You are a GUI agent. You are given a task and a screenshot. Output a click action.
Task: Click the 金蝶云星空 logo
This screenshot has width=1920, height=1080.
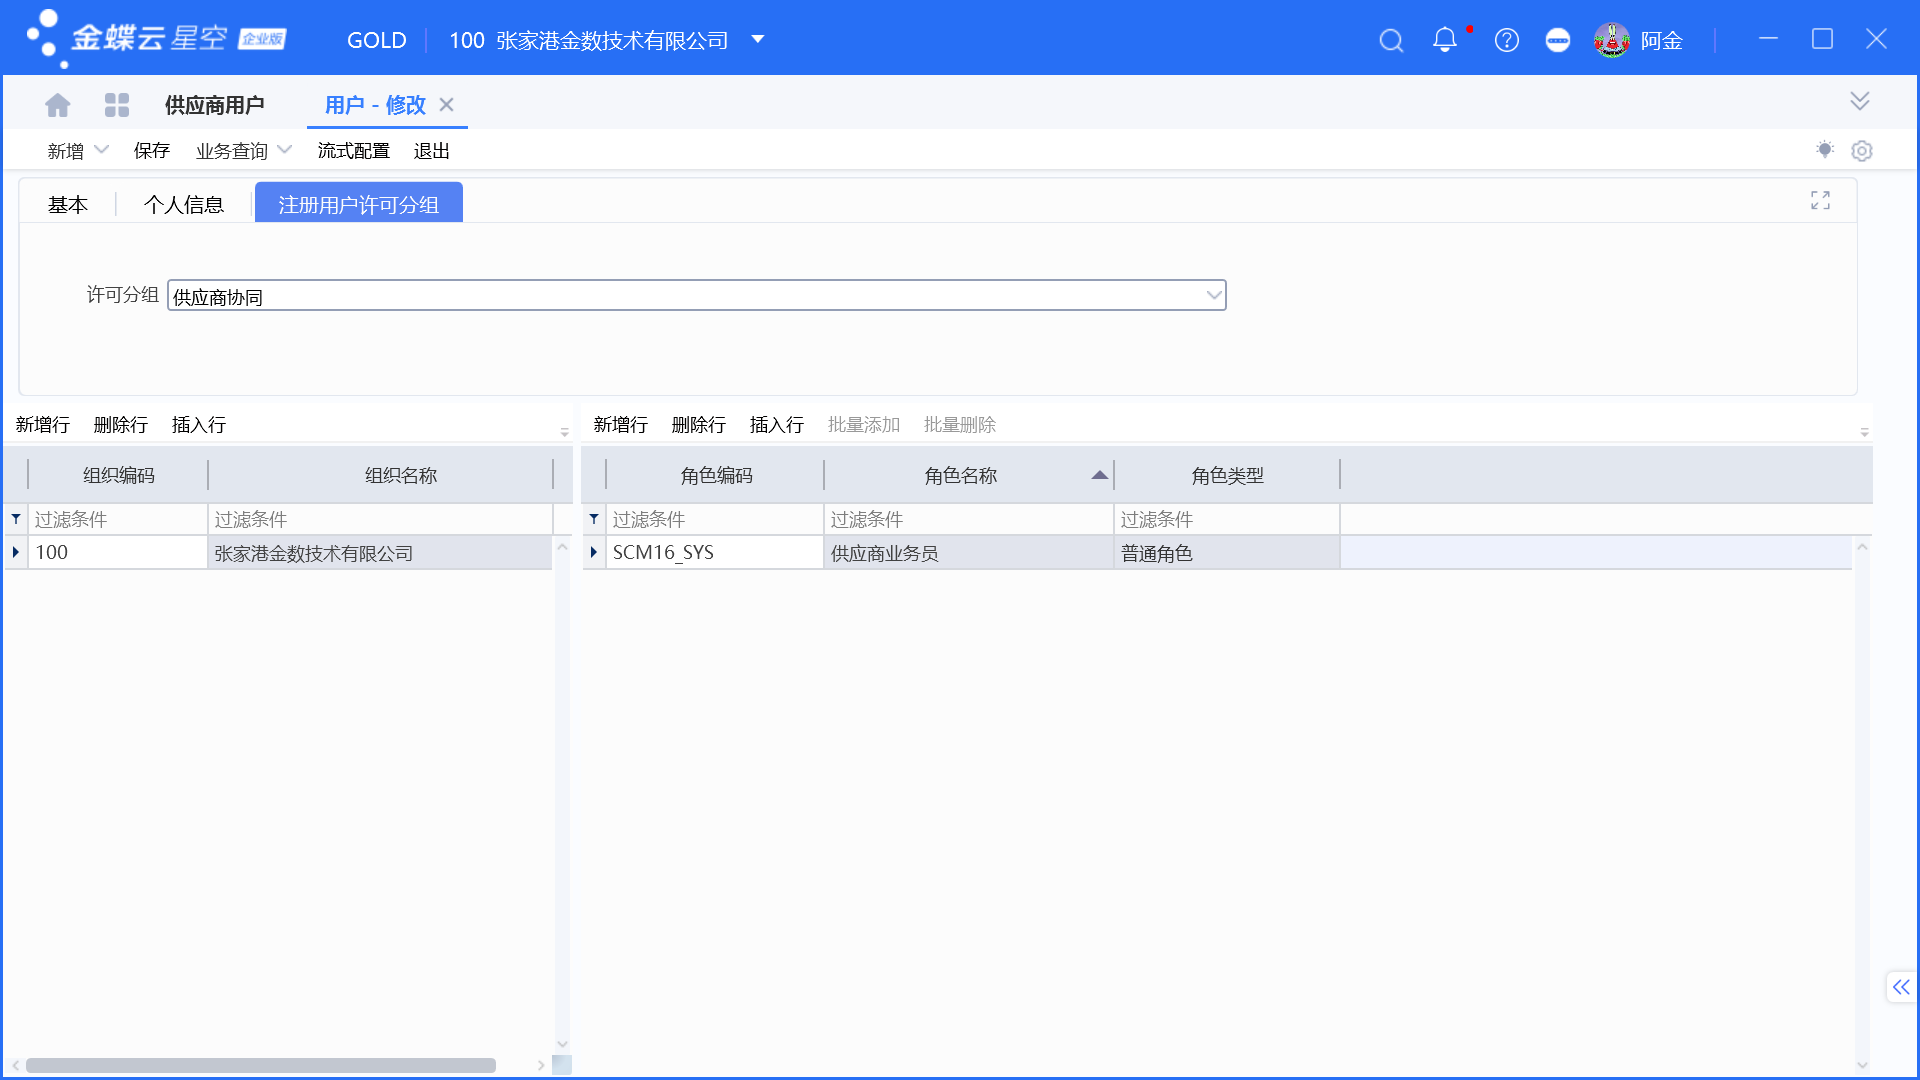click(x=156, y=39)
